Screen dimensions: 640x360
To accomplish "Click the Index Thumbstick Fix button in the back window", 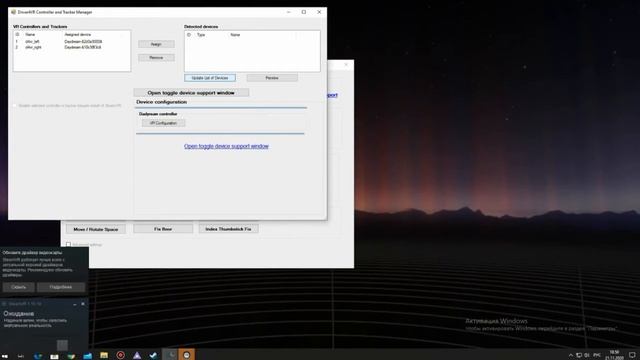I will (228, 229).
